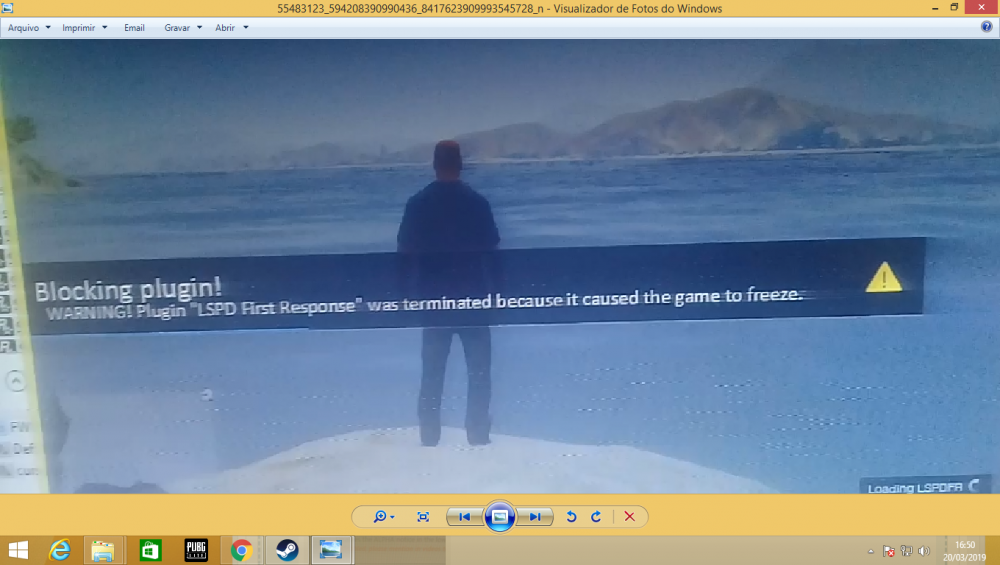Click the Email menu item
The height and width of the screenshot is (565, 1000).
134,28
